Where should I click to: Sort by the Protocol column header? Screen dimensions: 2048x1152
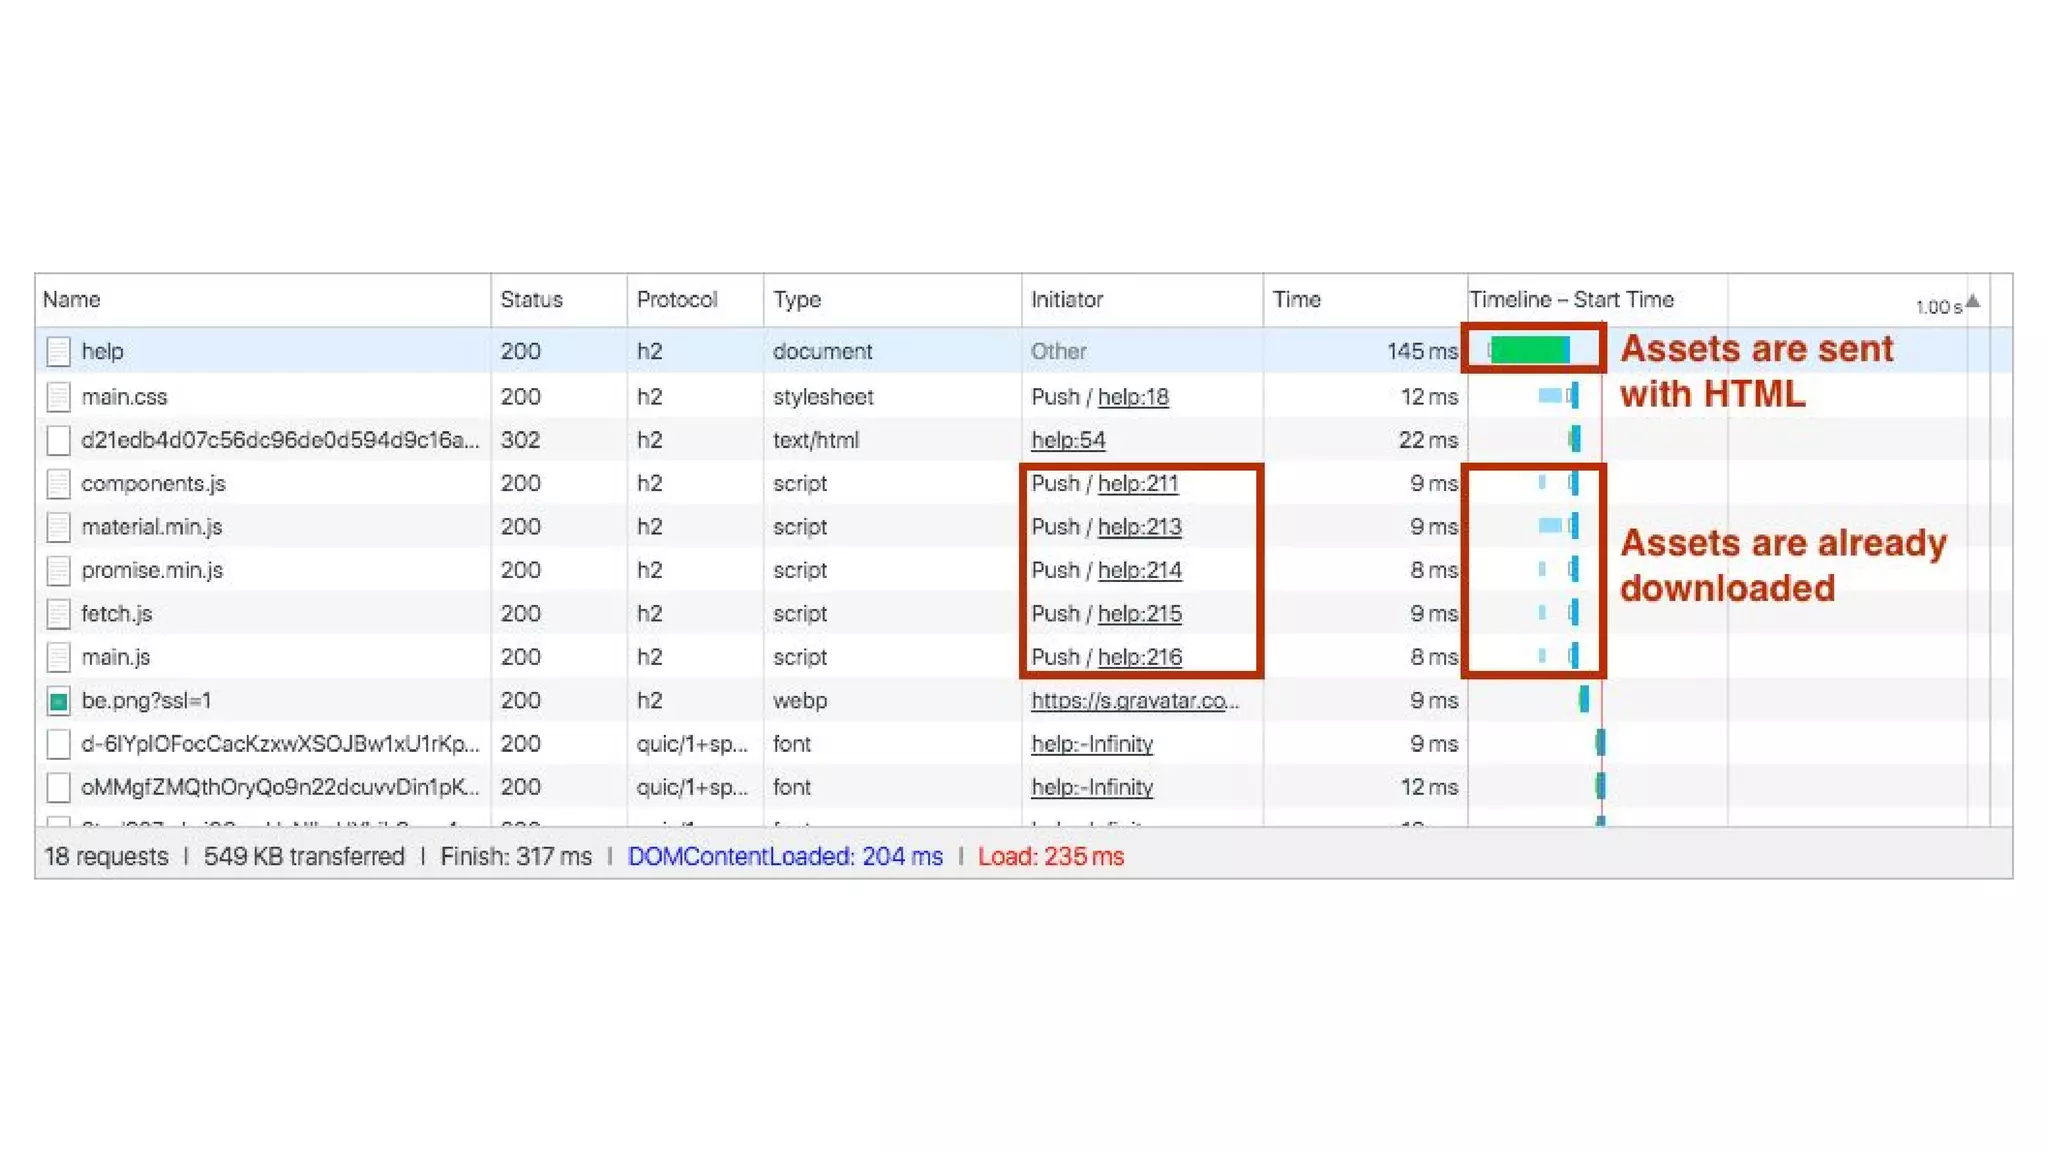coord(677,300)
